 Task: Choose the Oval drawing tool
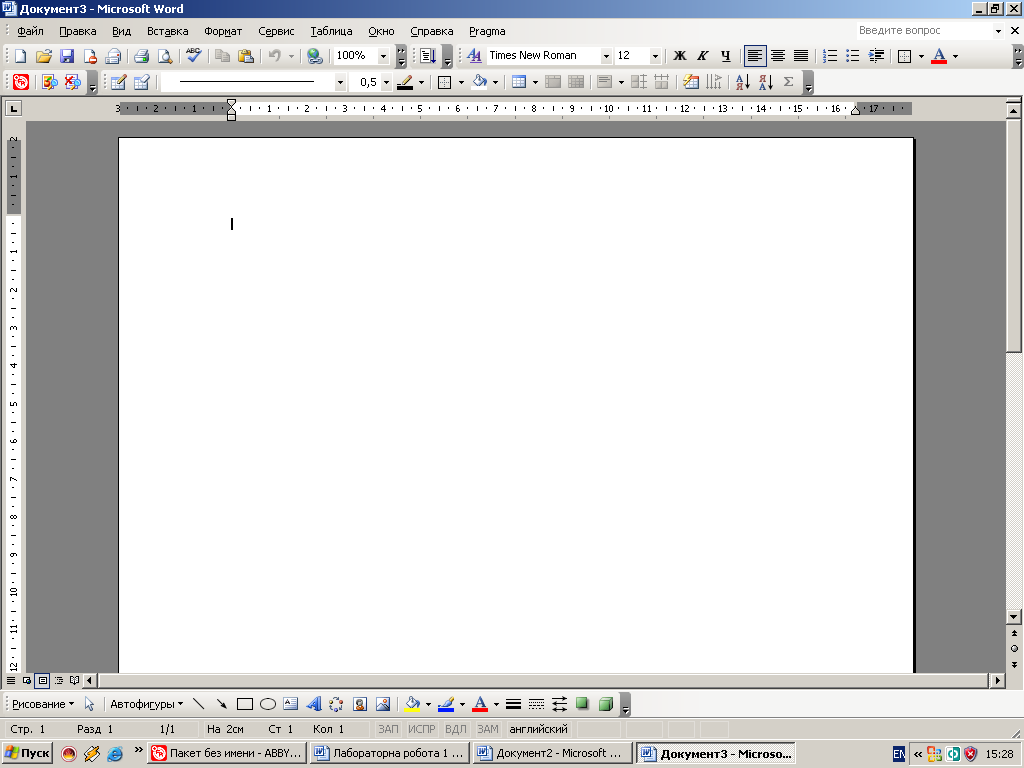268,704
